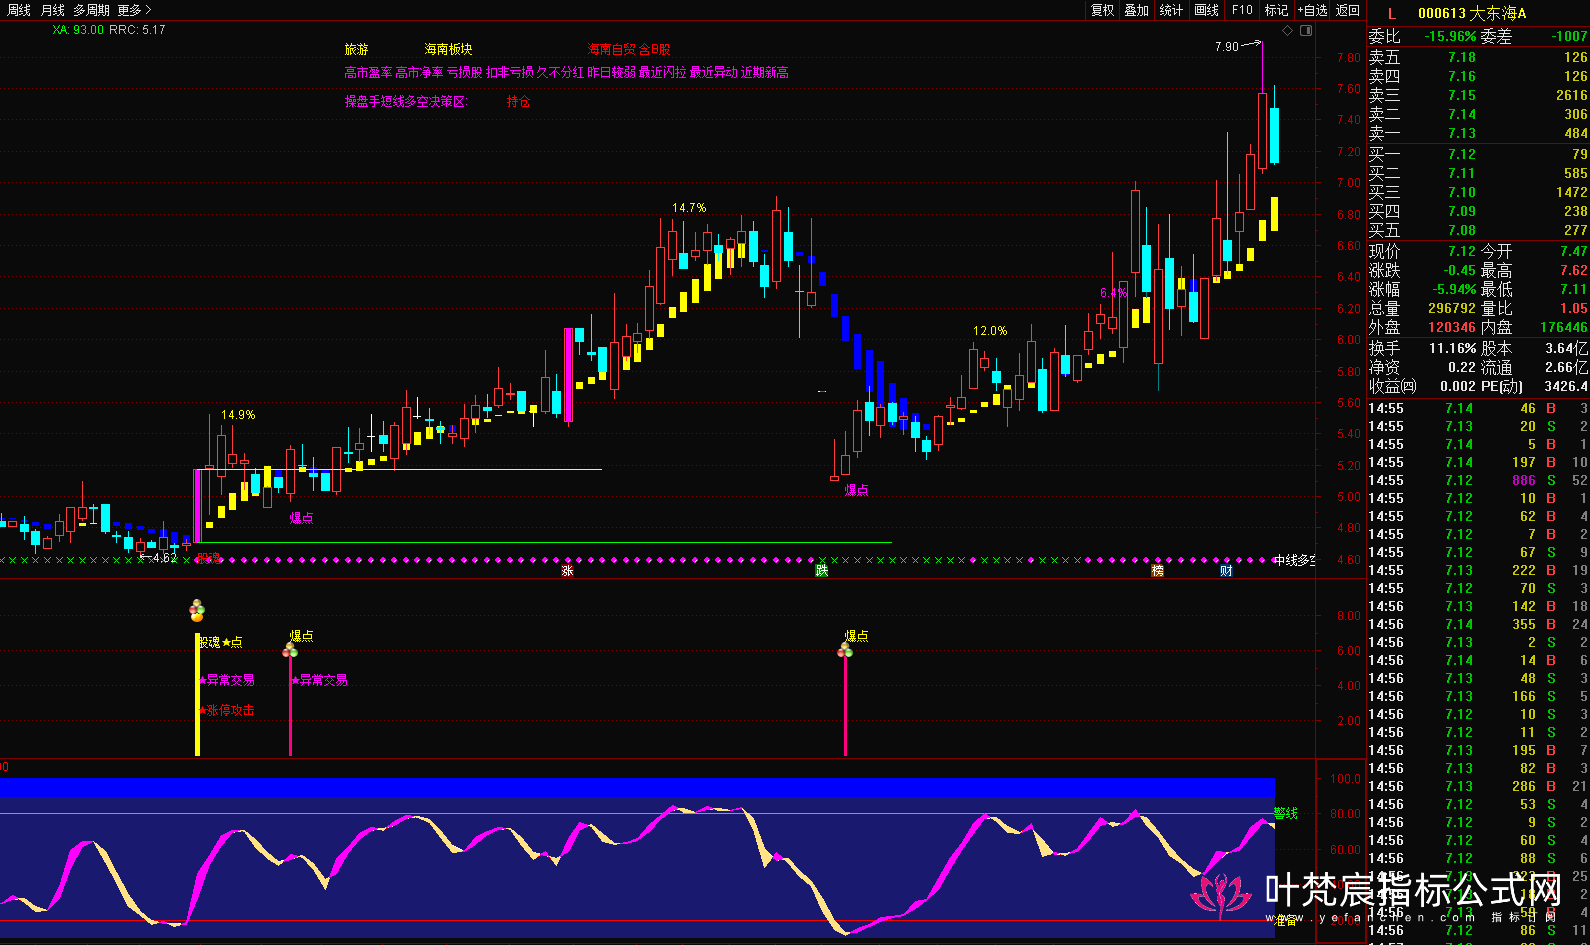Click the 爆点 ball icon at second signal bar
The image size is (1590, 945).
coord(290,650)
